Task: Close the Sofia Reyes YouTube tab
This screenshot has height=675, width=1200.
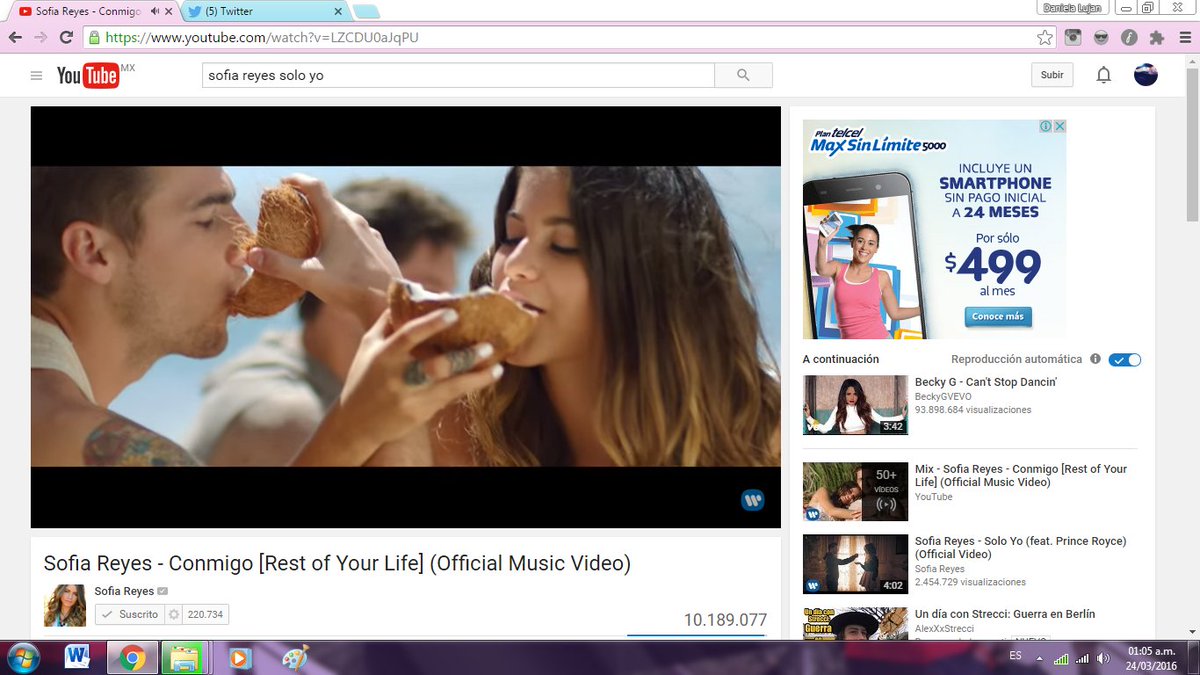Action: click(x=171, y=11)
